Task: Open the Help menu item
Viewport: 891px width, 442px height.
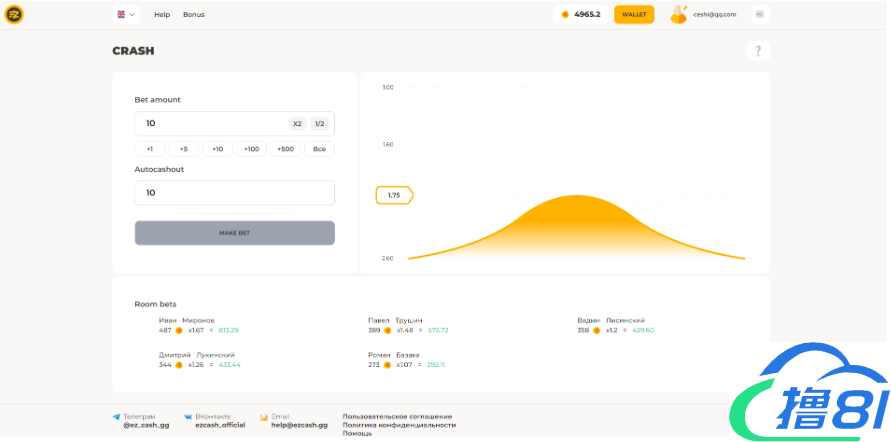Action: coord(162,14)
